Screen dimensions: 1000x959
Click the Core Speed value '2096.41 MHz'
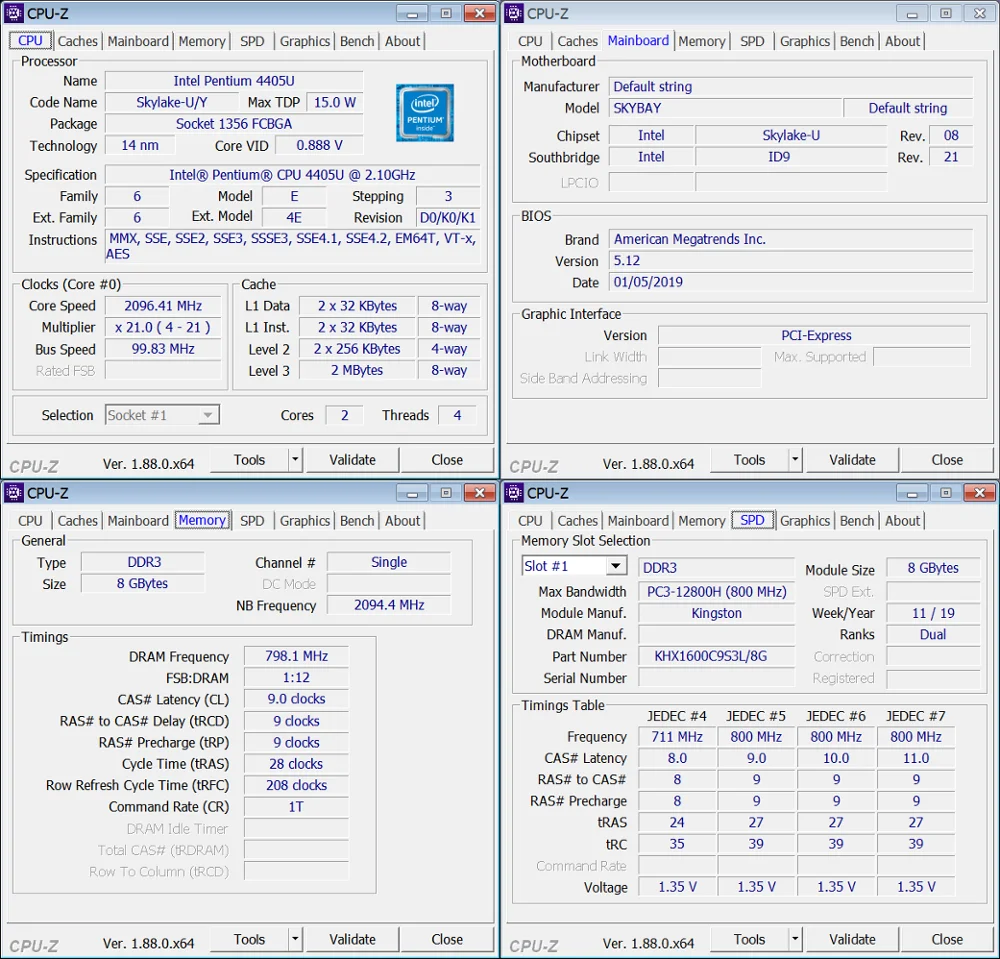click(x=163, y=305)
